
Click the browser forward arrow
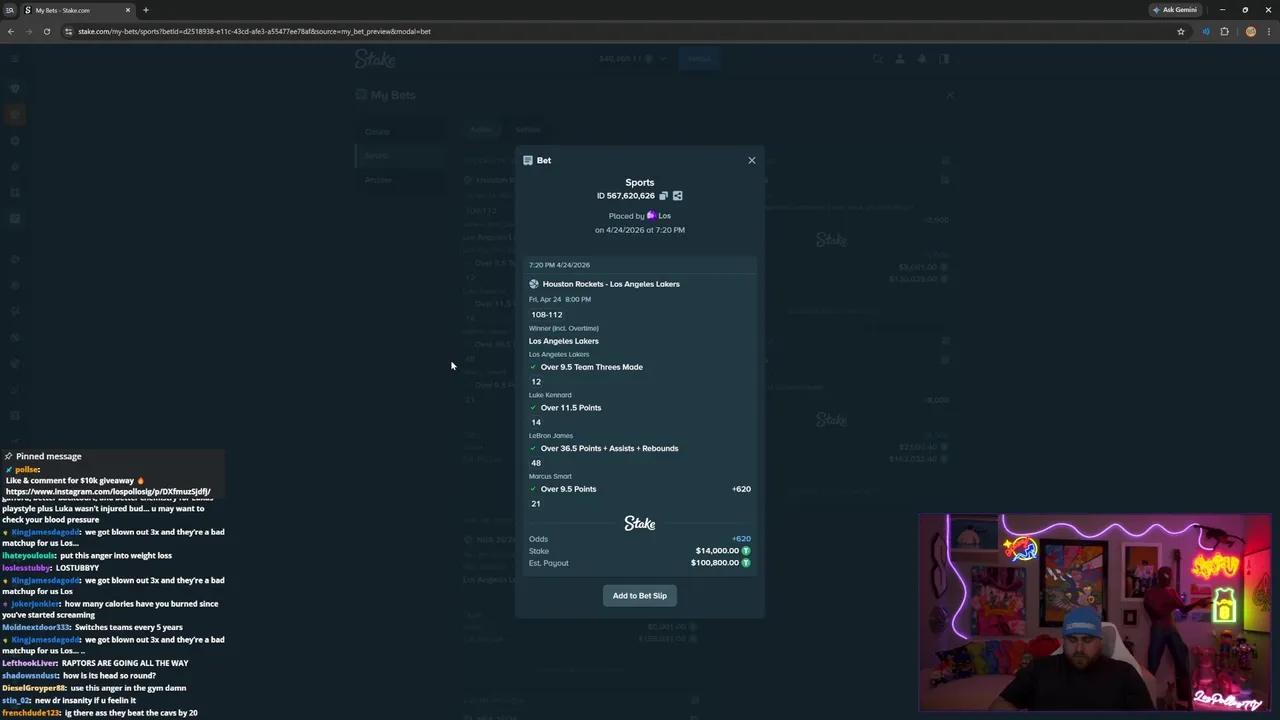tap(29, 31)
